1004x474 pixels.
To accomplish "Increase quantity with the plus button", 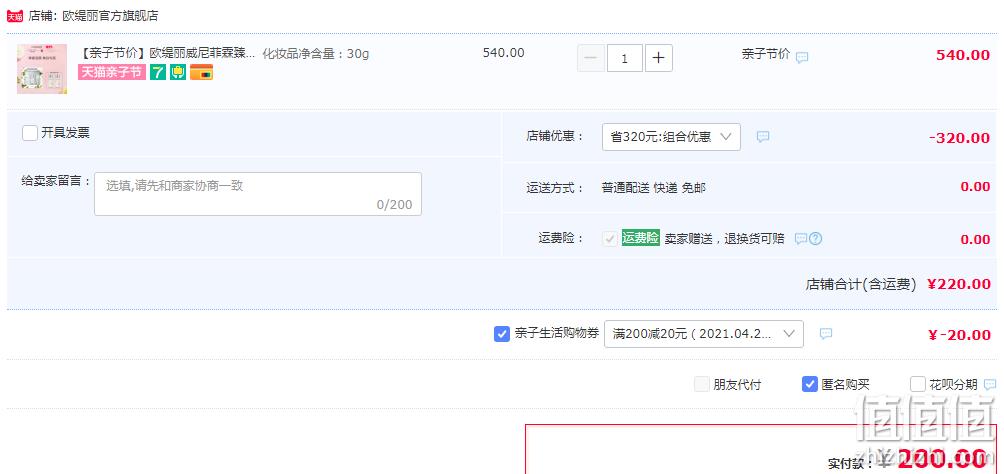I will [659, 58].
